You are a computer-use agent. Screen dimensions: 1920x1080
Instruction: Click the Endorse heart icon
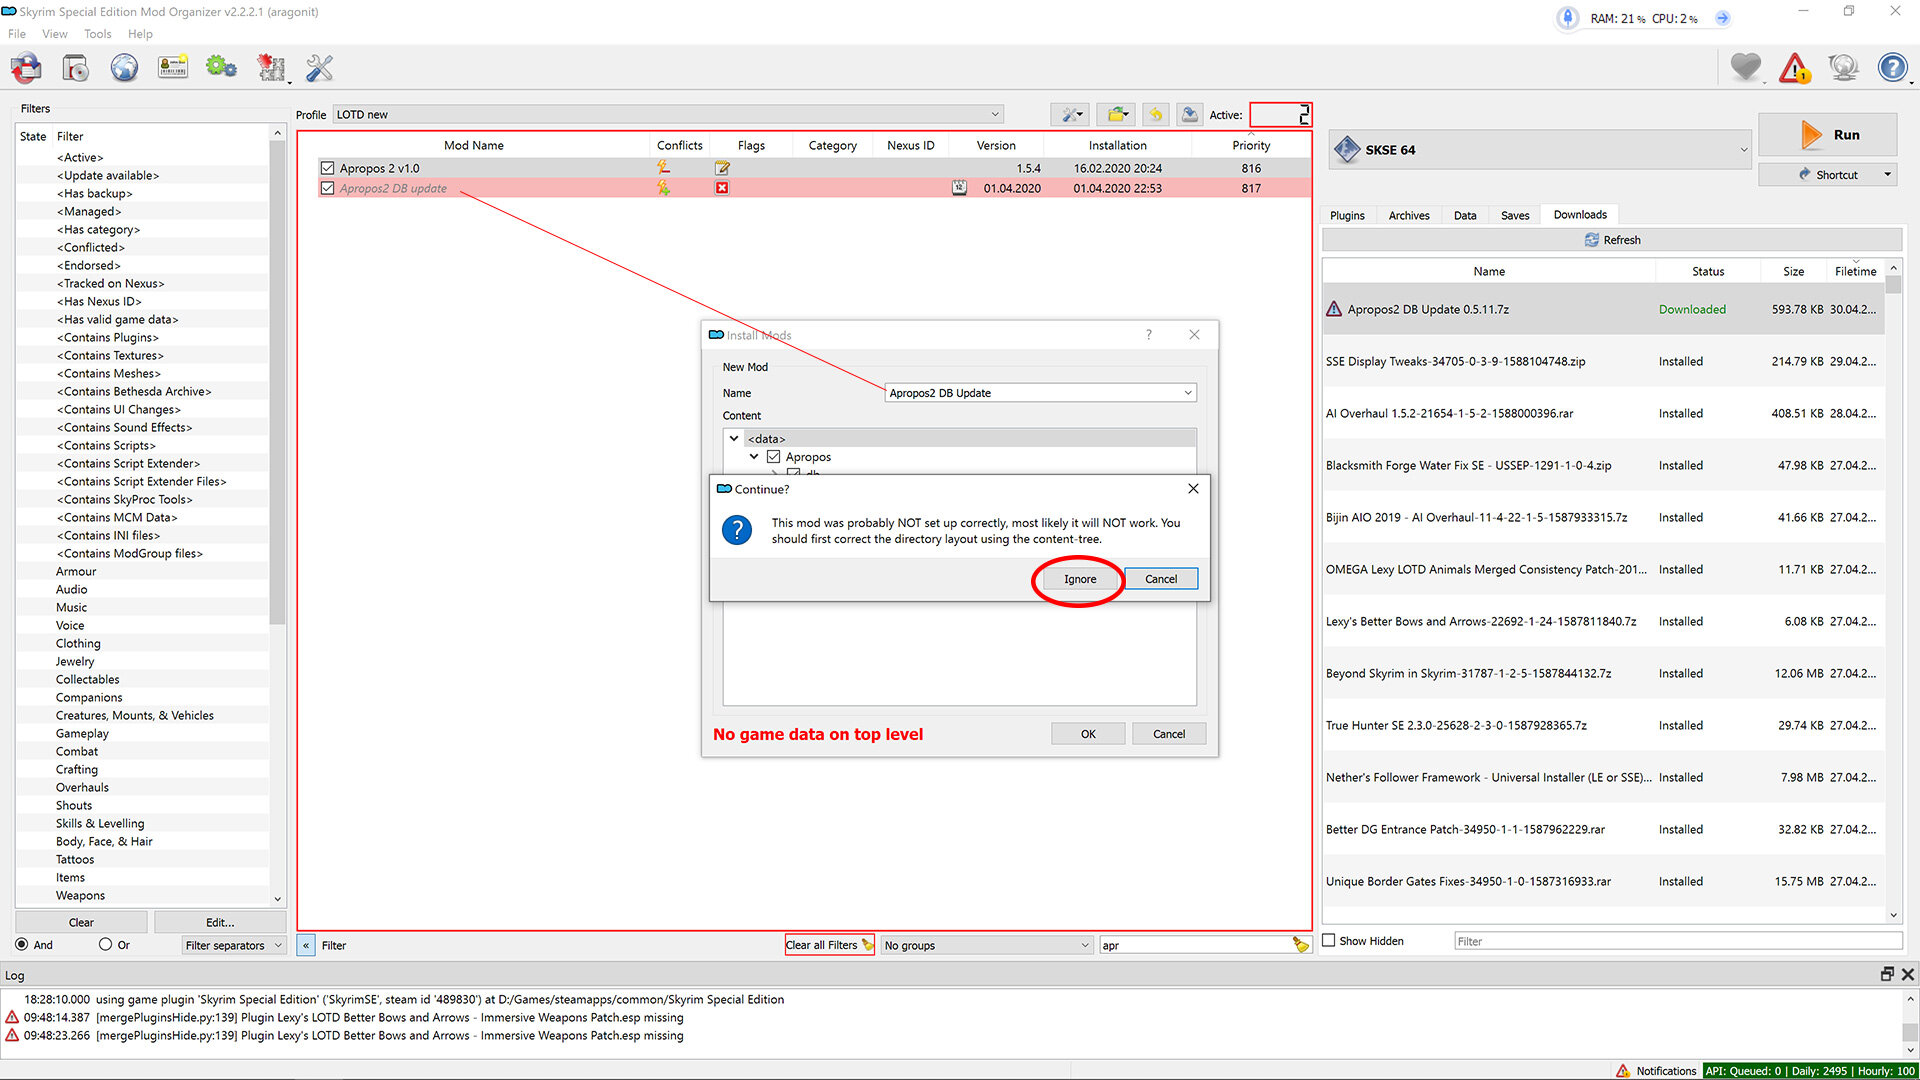(x=1746, y=68)
